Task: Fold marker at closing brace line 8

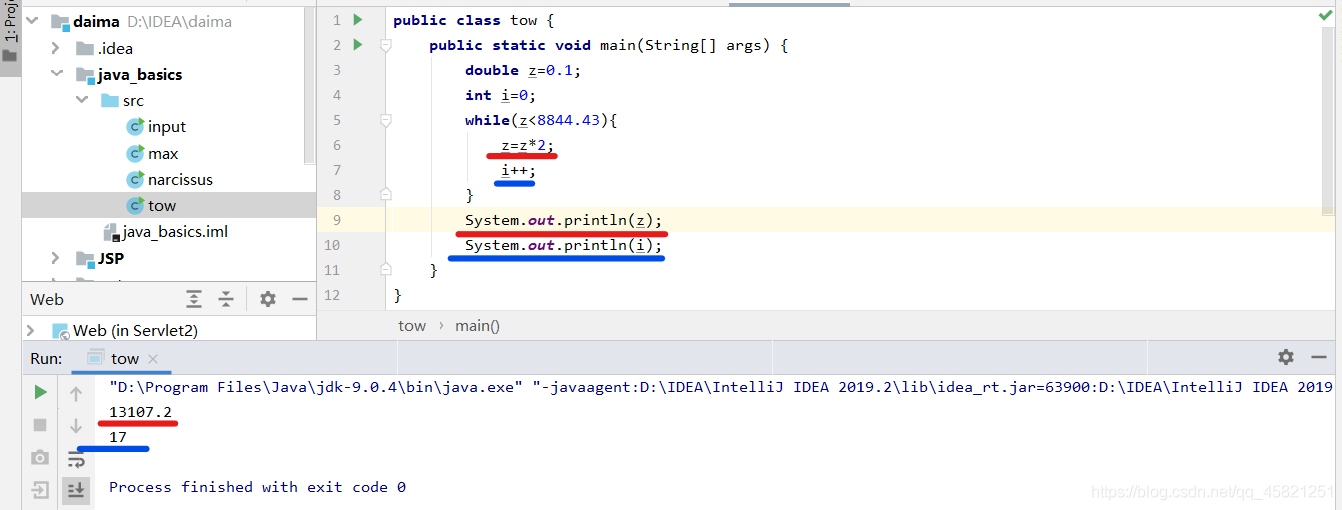Action: tap(385, 195)
